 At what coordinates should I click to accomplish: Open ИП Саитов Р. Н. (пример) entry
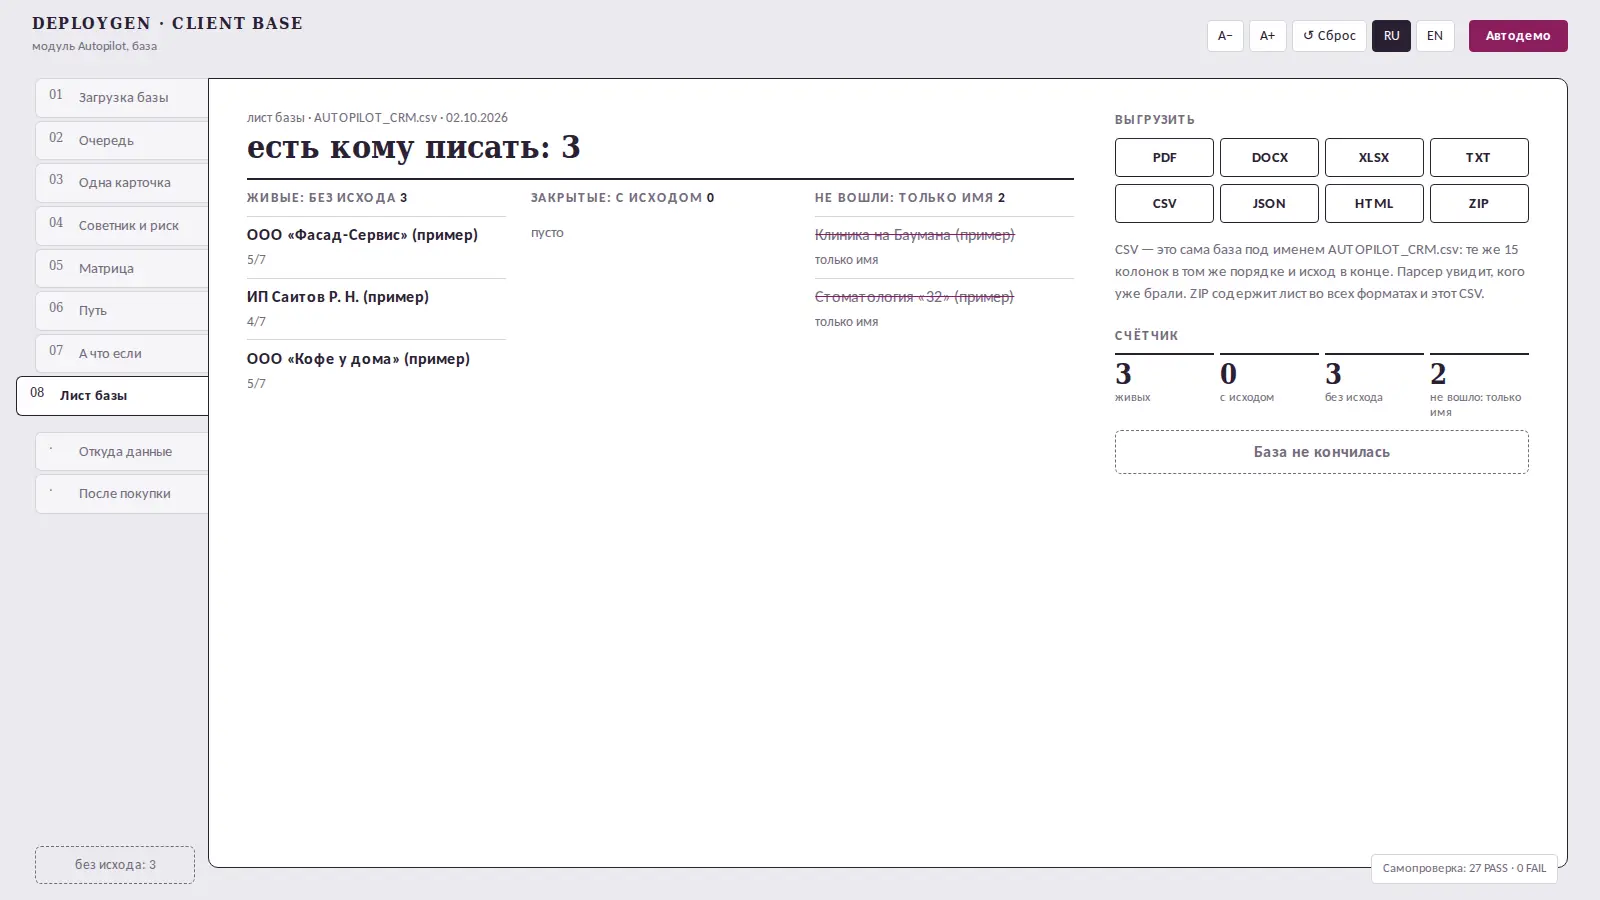(x=338, y=297)
